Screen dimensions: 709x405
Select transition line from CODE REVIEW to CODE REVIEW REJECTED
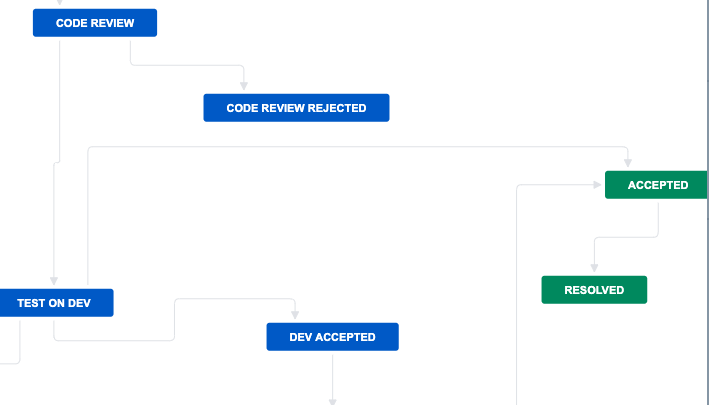click(188, 65)
